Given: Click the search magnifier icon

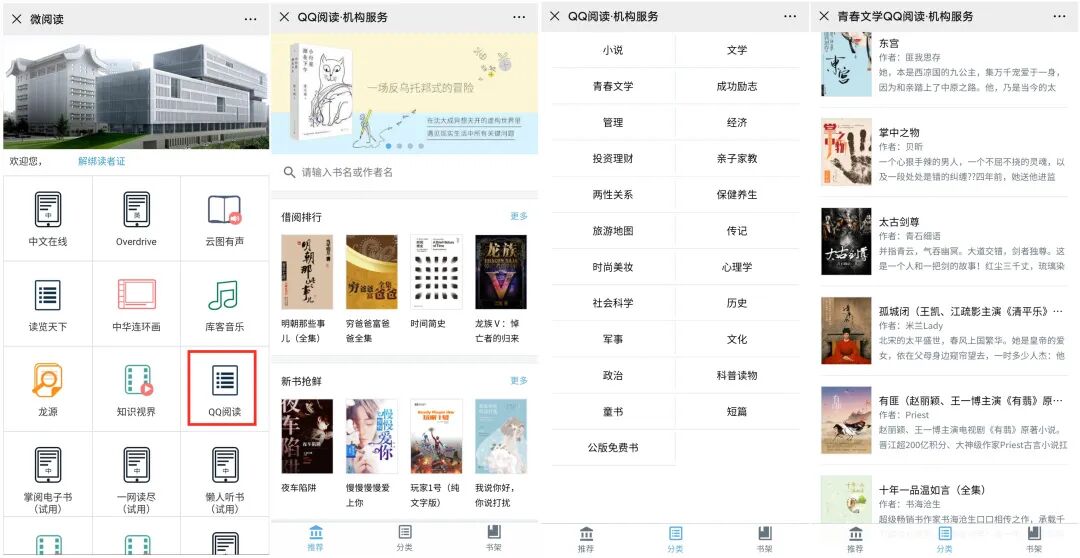Looking at the screenshot, I should (x=289, y=172).
